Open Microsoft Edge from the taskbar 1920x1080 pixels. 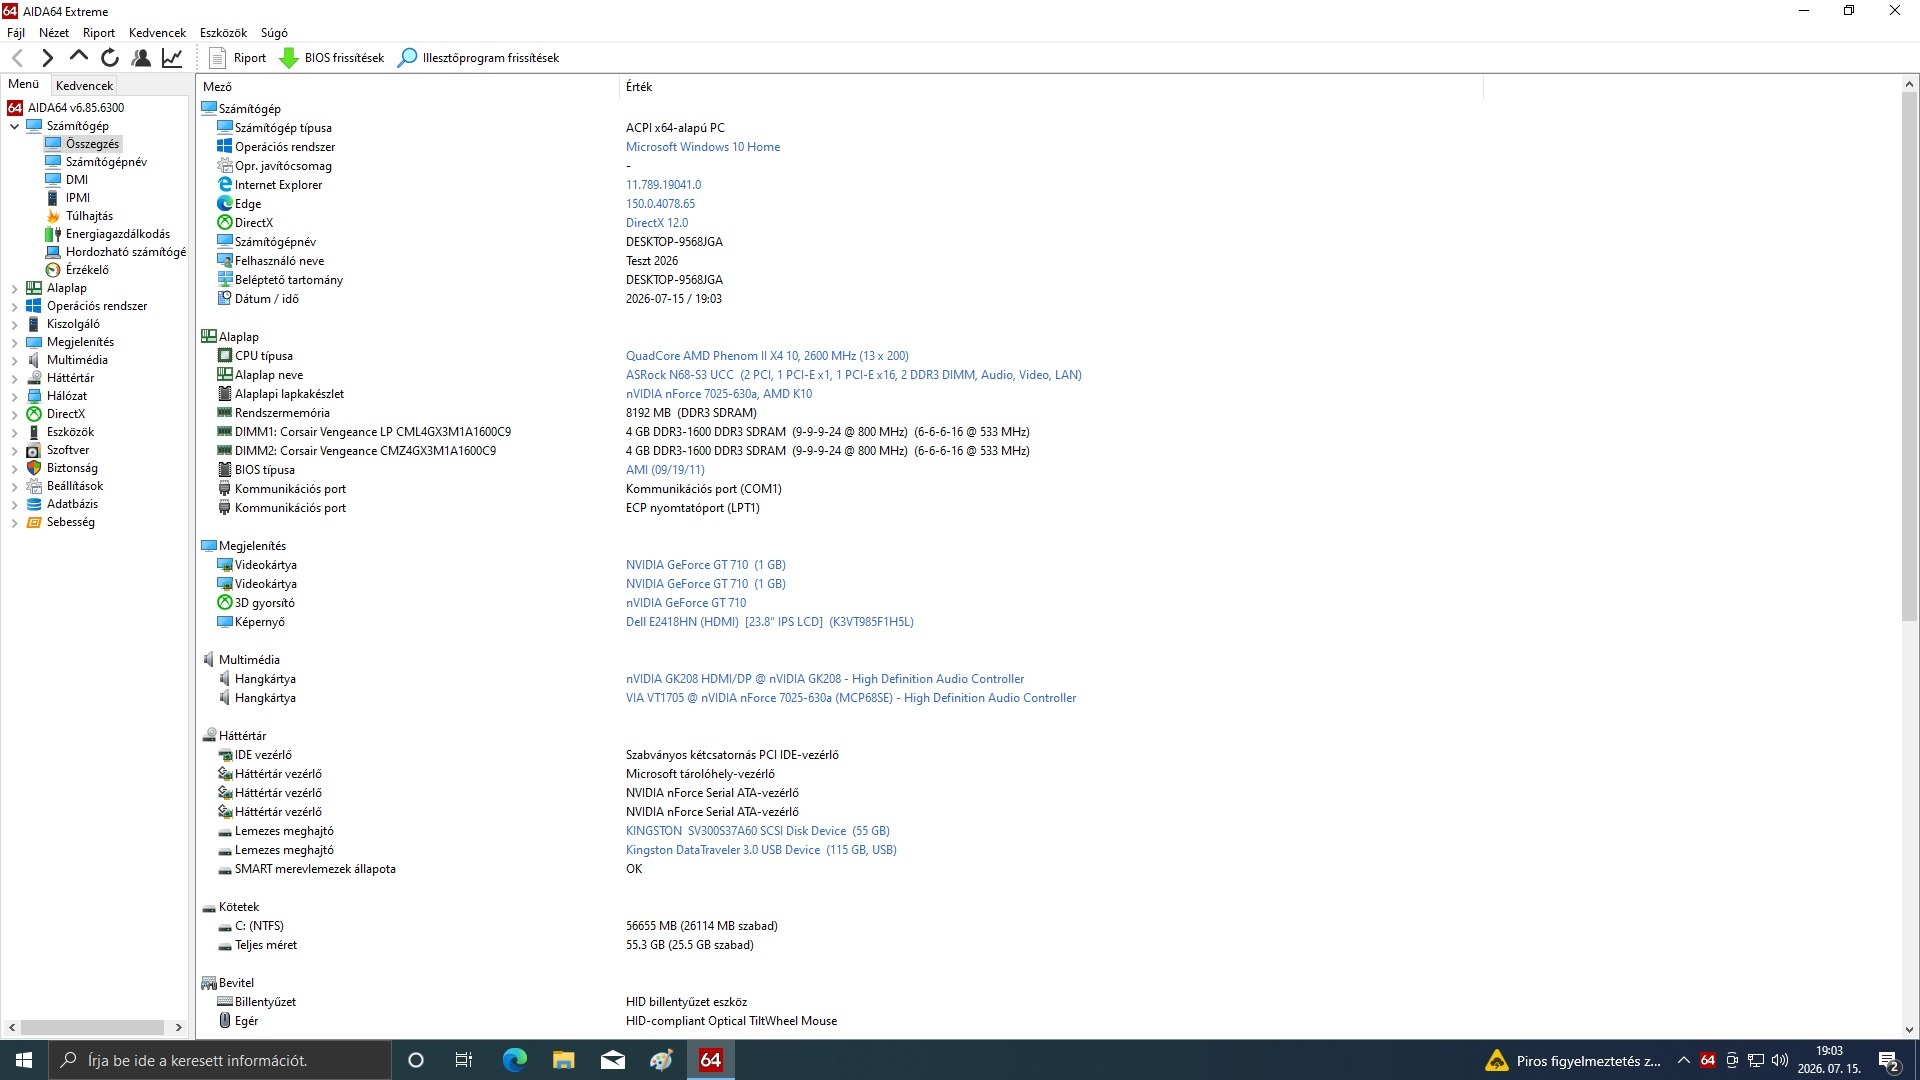(514, 1060)
